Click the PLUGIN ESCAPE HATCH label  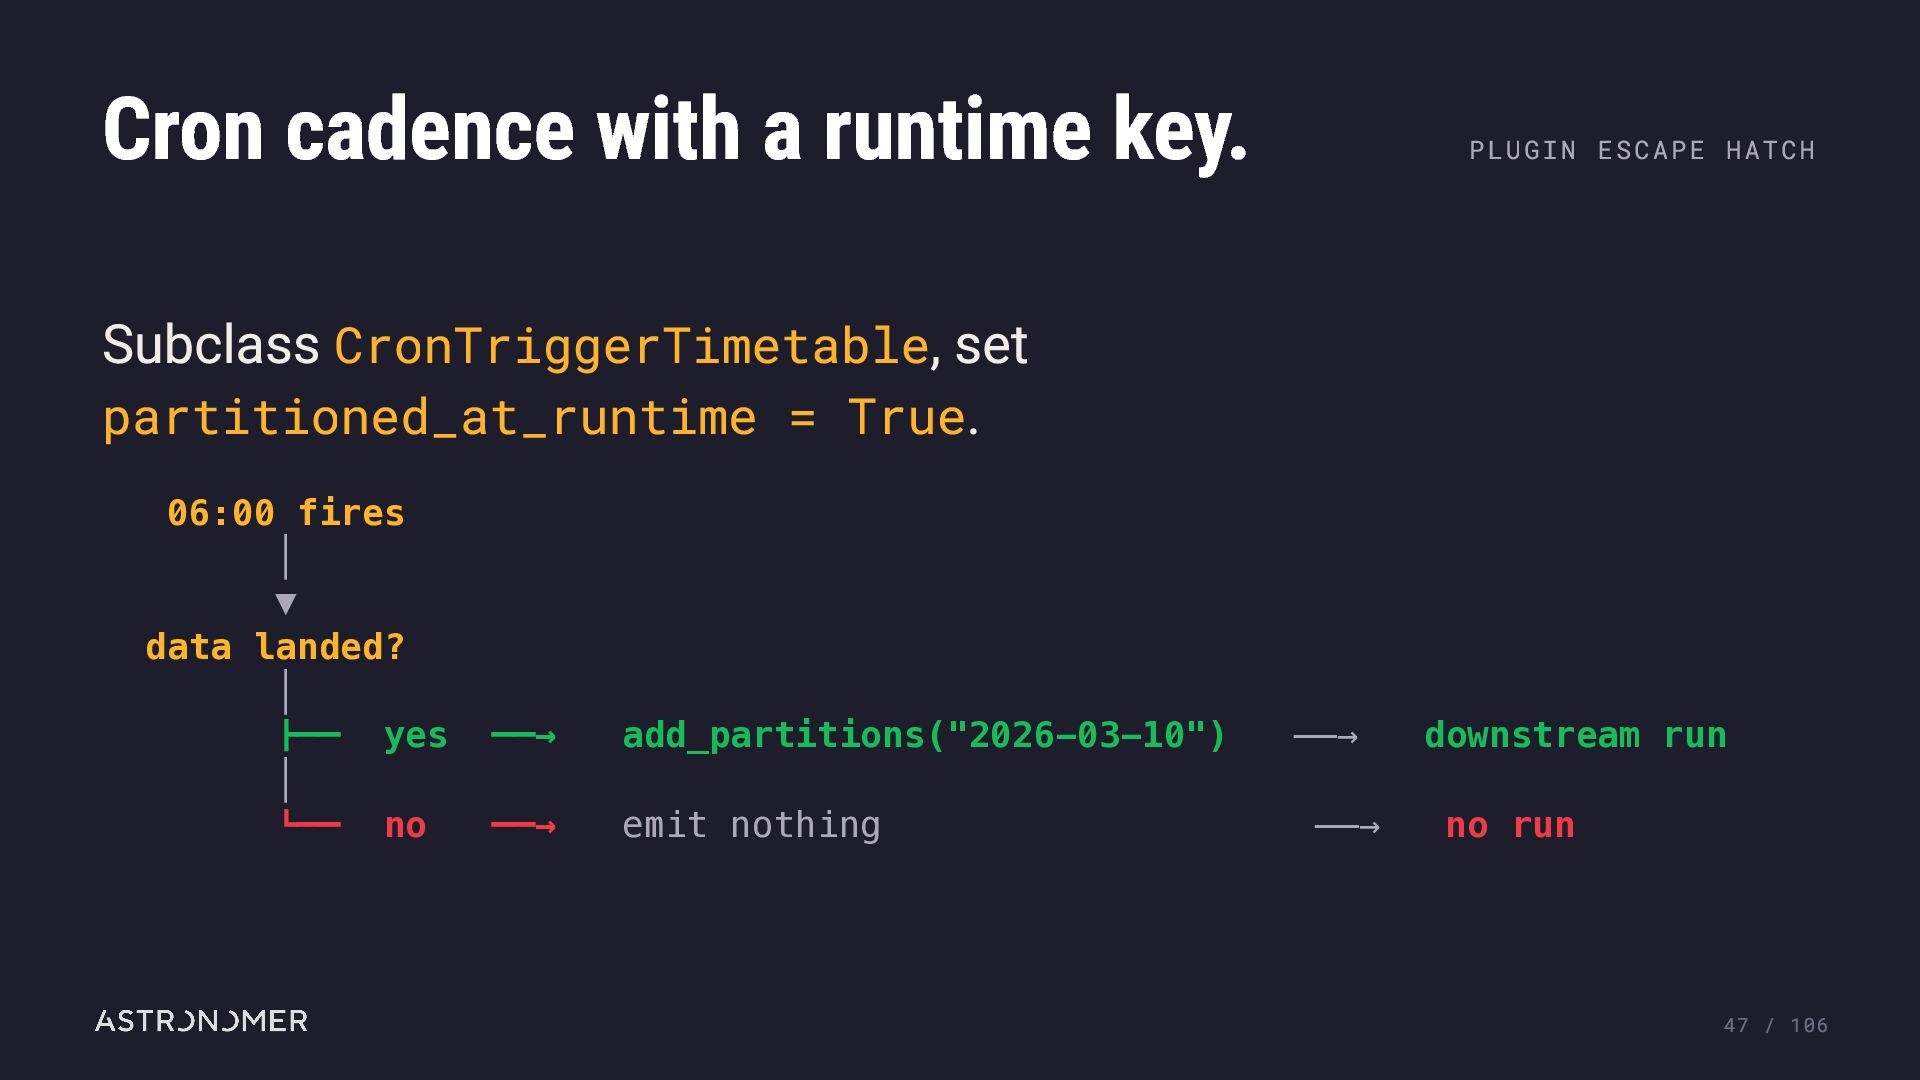coord(1642,150)
